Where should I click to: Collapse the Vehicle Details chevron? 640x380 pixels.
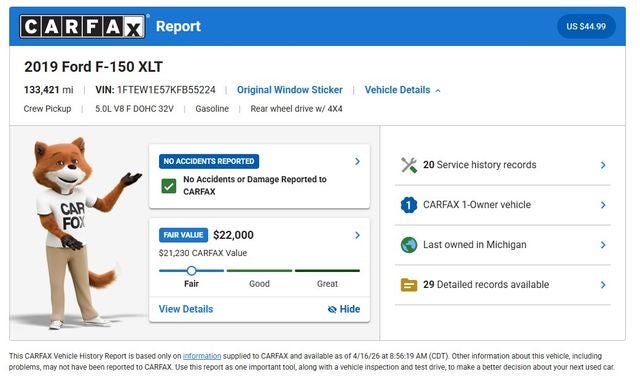[x=438, y=91]
